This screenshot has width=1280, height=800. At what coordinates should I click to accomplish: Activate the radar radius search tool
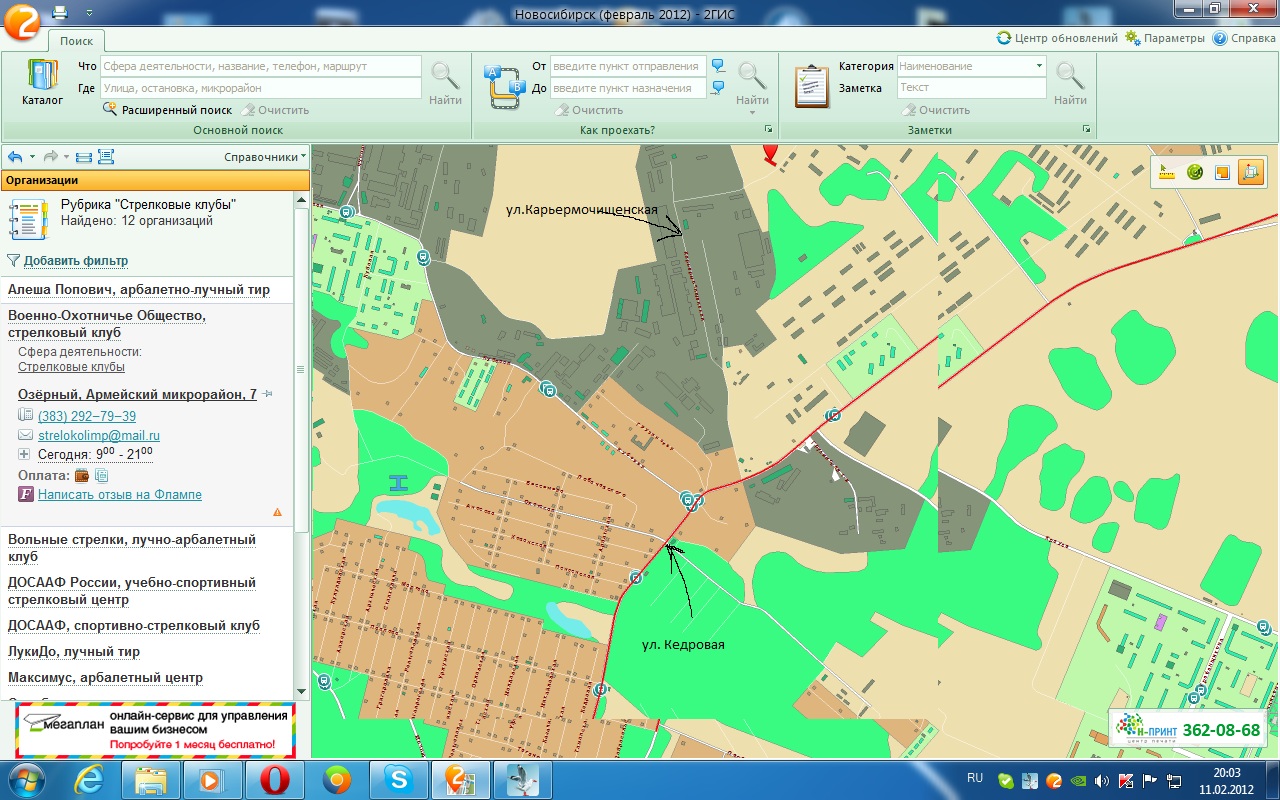click(1194, 172)
